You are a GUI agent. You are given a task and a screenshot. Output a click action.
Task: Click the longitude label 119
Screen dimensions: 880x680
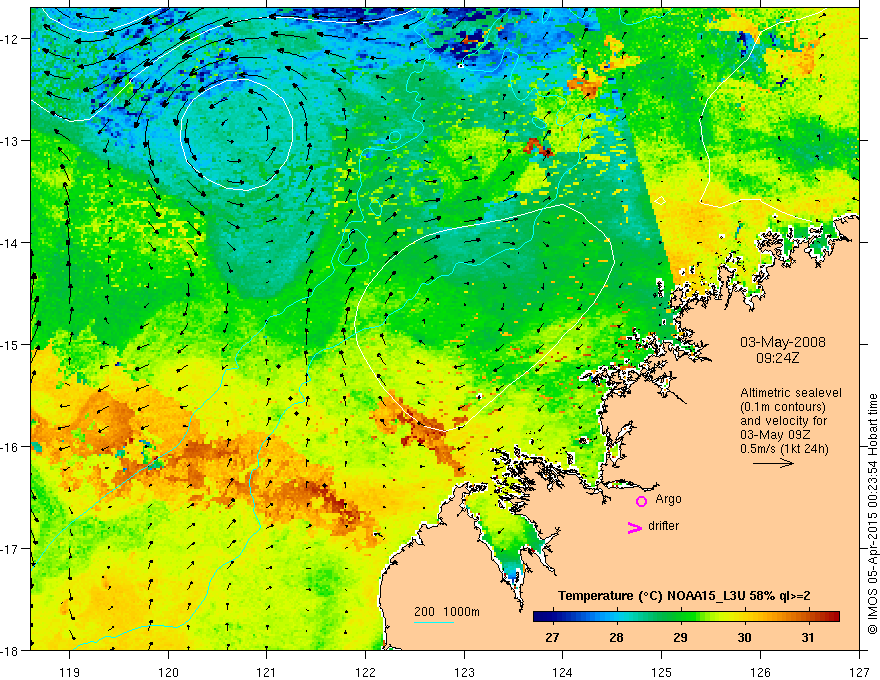[x=70, y=672]
